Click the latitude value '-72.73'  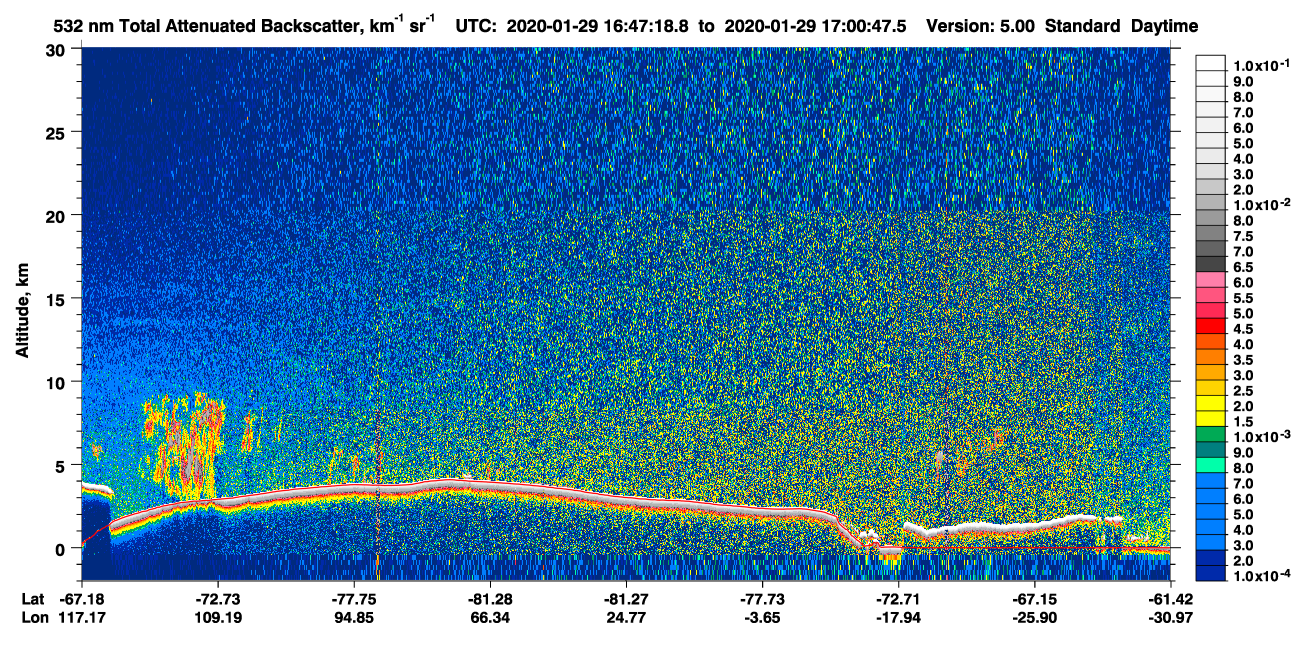(218, 598)
